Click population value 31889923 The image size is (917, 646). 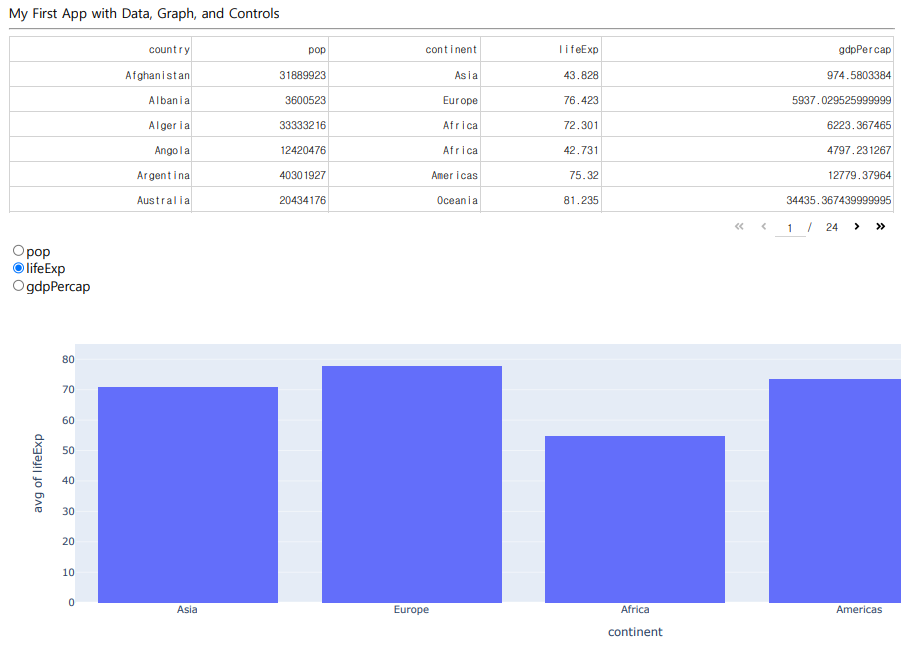(x=260, y=75)
